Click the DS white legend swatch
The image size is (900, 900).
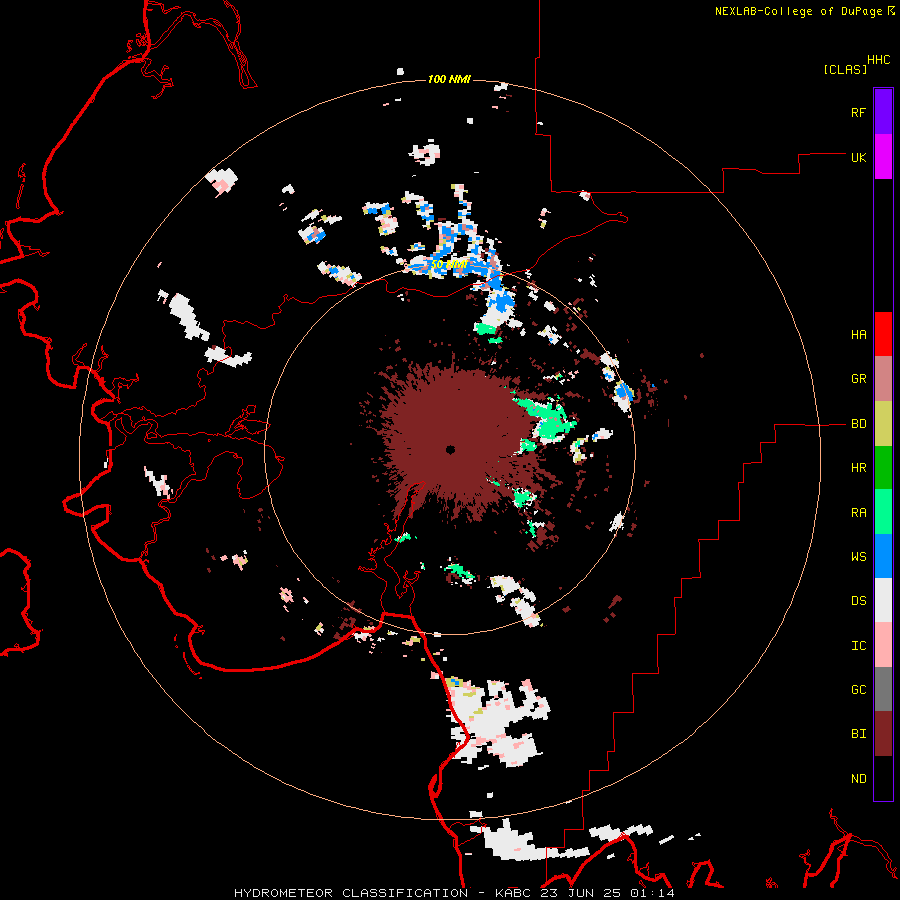coord(883,600)
